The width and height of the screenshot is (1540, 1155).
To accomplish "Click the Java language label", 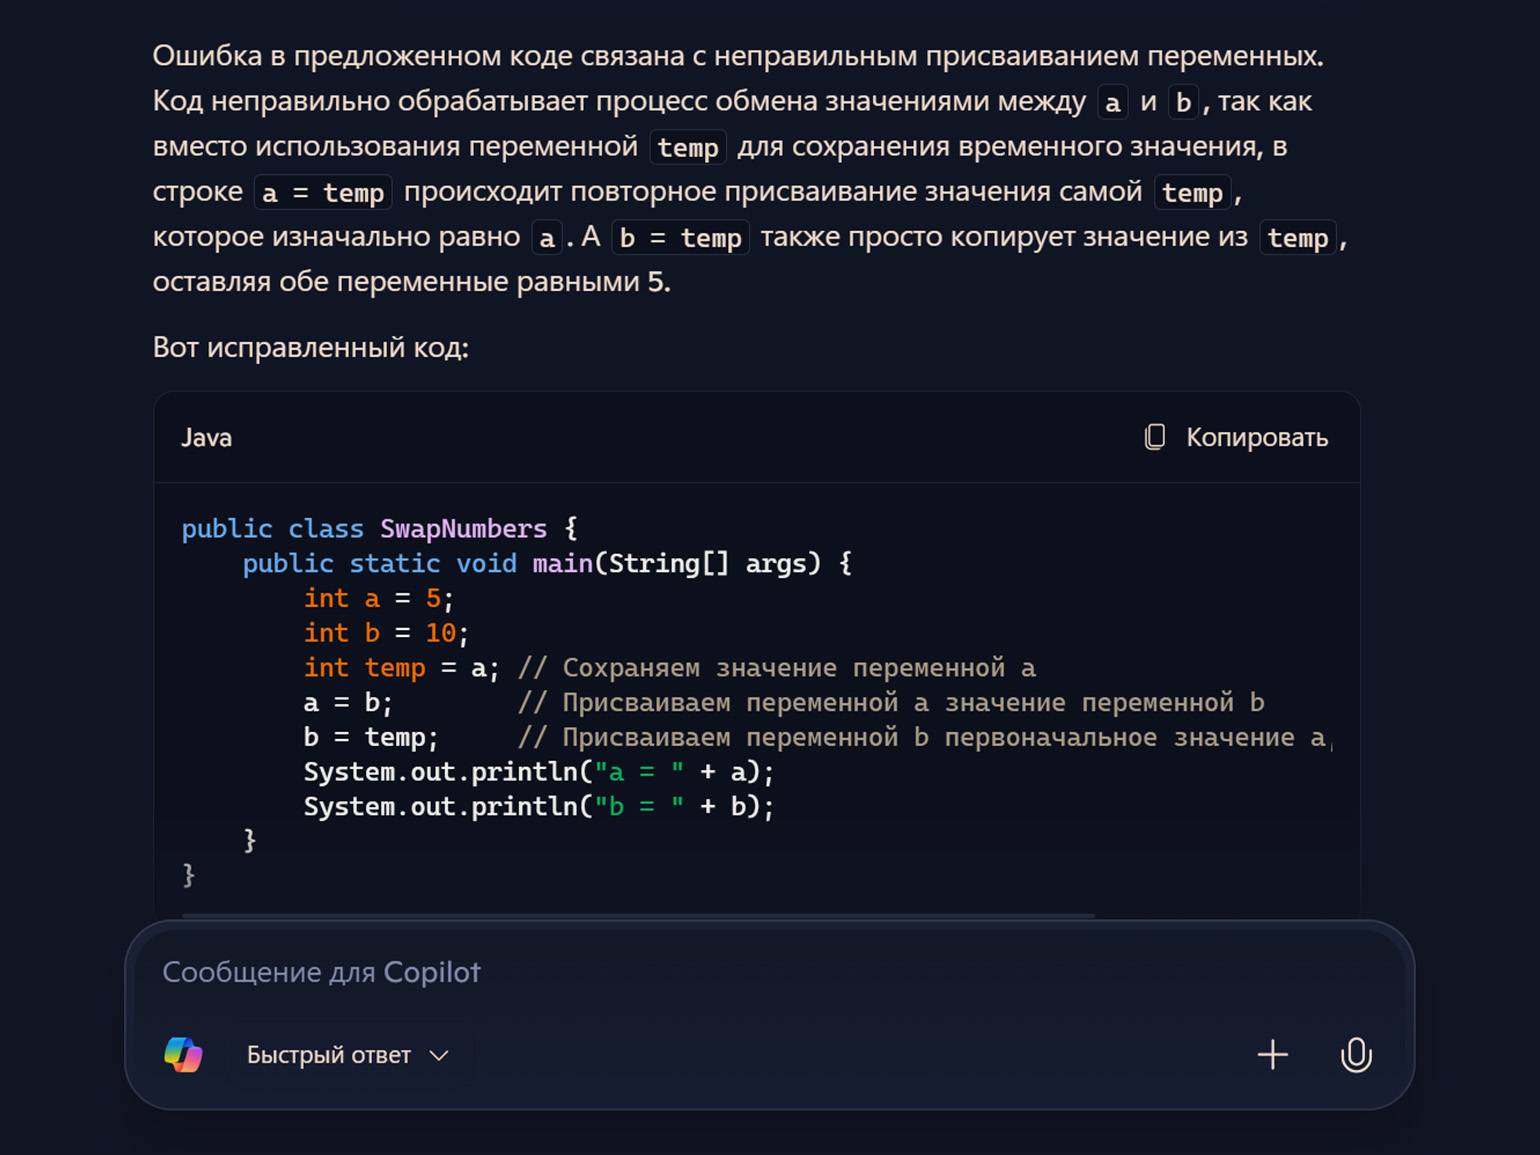I will [206, 437].
